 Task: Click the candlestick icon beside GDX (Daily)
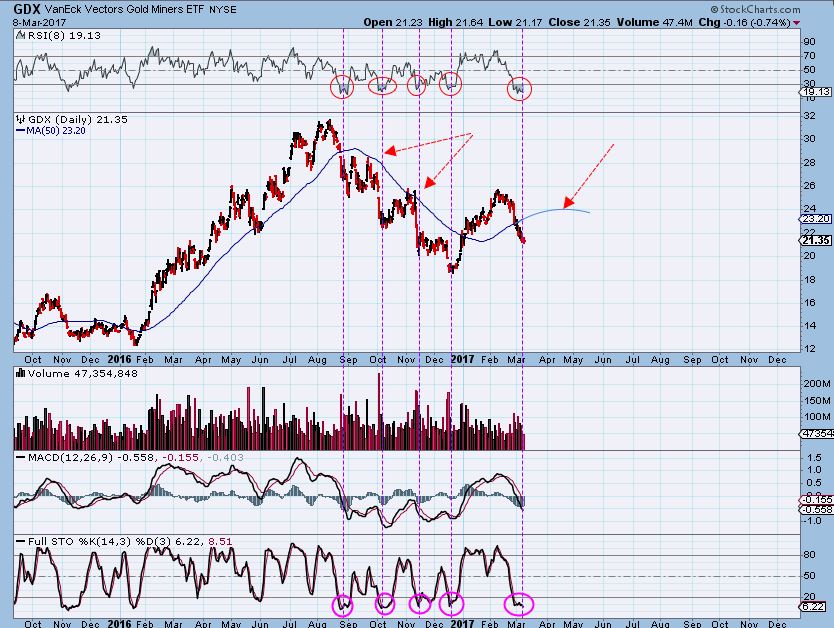pos(21,120)
